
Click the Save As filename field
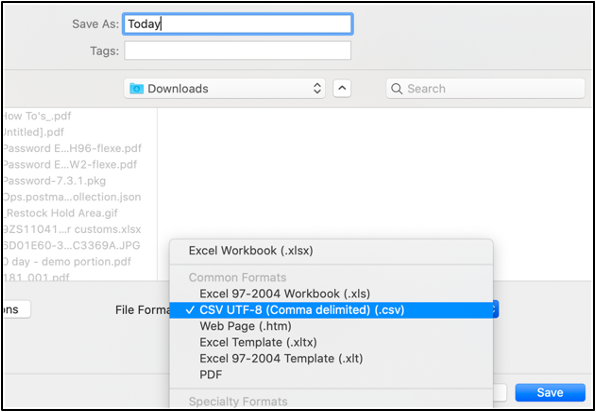pos(238,24)
